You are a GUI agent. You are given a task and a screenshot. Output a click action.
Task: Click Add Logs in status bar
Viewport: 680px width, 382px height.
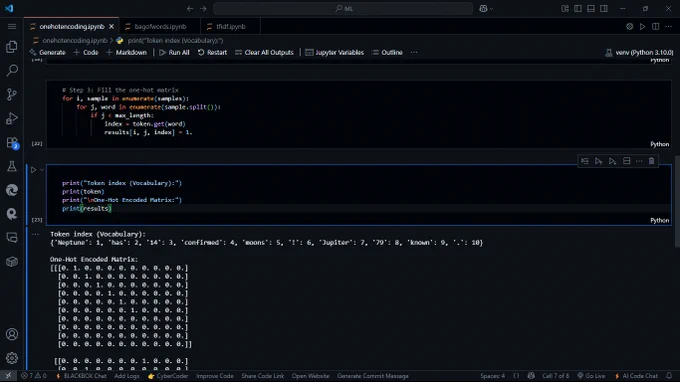point(127,376)
